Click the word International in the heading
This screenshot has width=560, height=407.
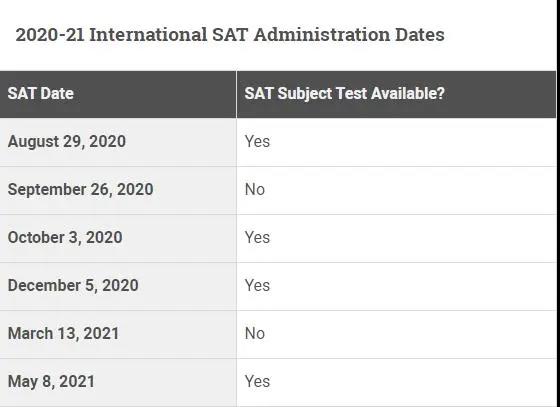coord(148,35)
